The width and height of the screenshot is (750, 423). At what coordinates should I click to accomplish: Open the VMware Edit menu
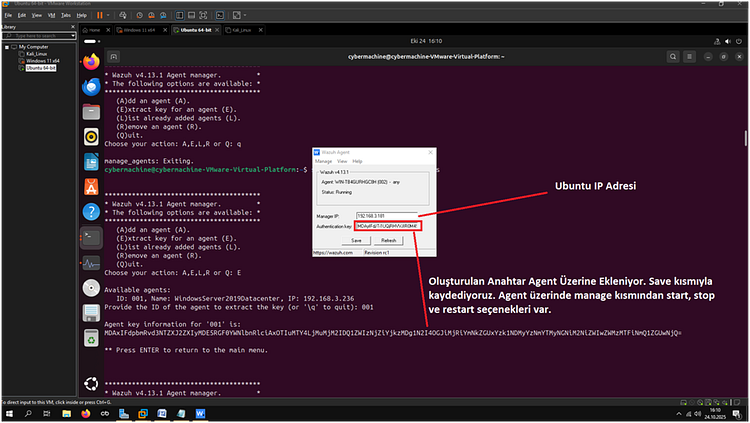click(22, 15)
